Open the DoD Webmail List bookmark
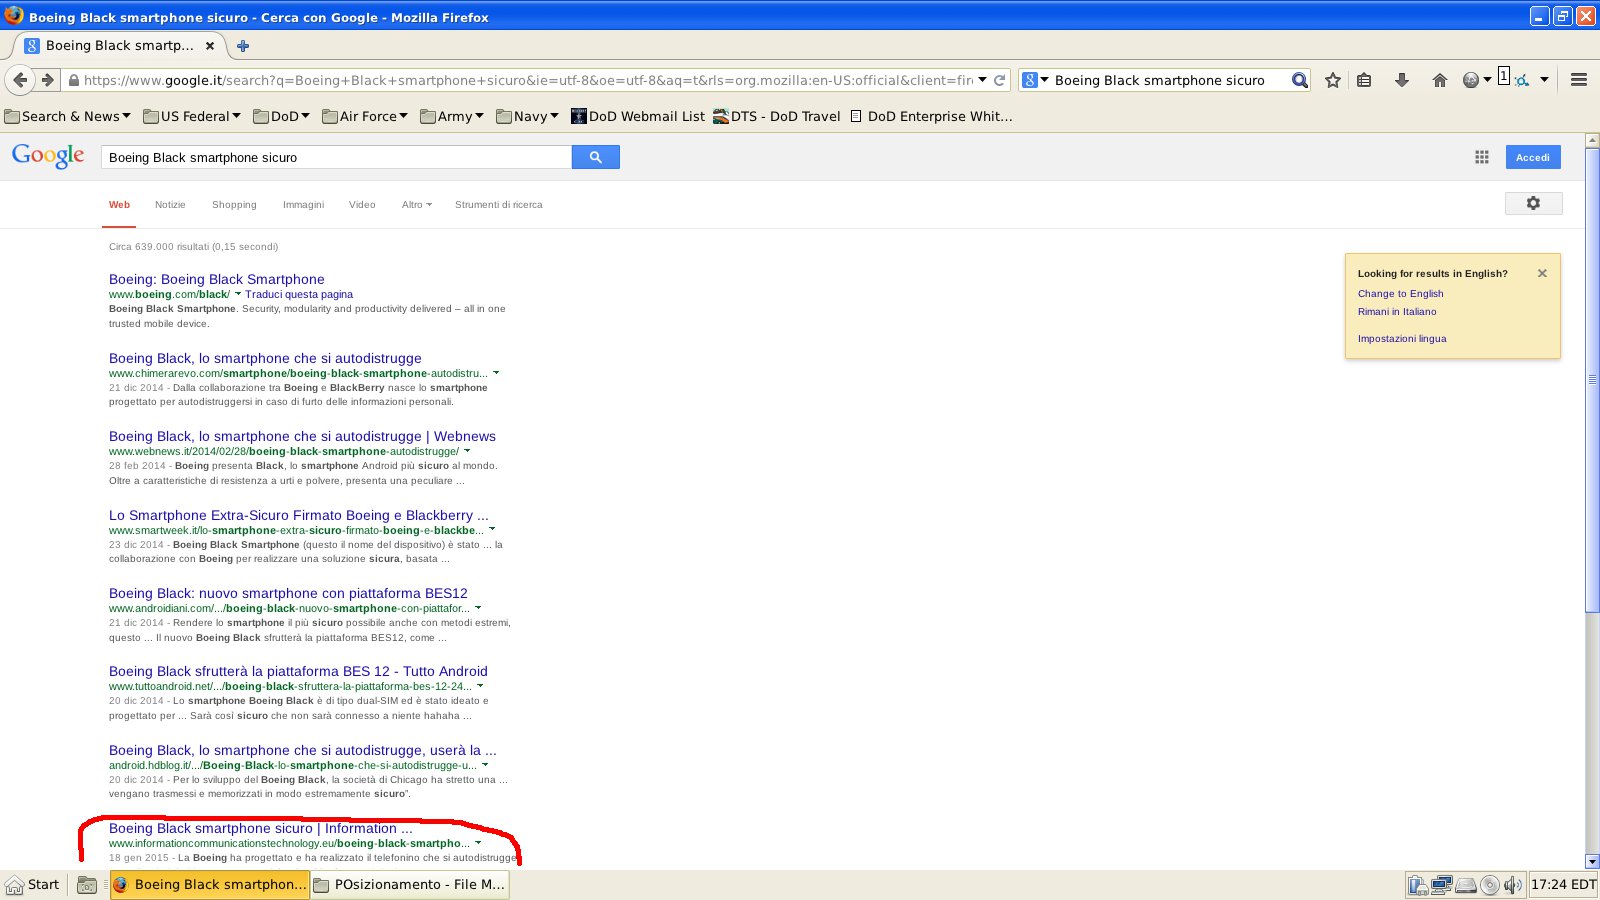The height and width of the screenshot is (900, 1600). tap(638, 116)
